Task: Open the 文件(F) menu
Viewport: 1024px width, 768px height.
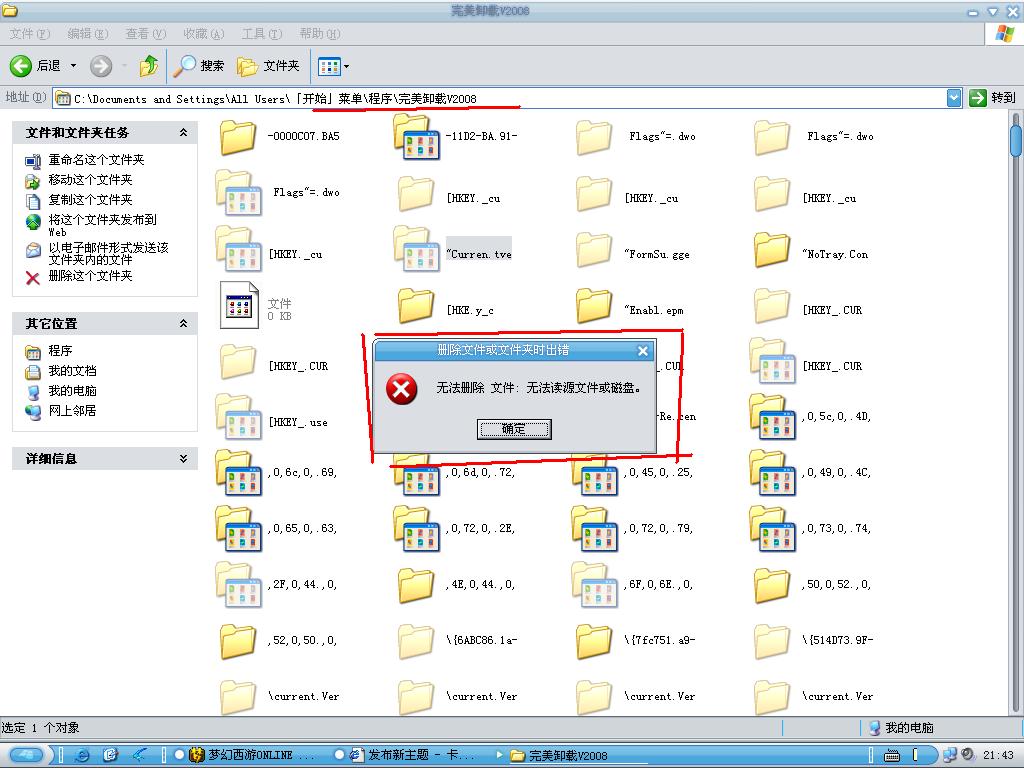Action: pyautogui.click(x=29, y=34)
